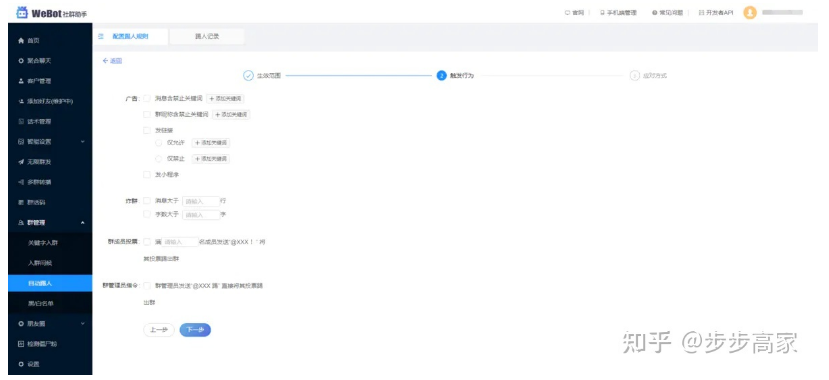The image size is (829, 380).
Task: Click the 返回 back link
Action: pos(112,61)
